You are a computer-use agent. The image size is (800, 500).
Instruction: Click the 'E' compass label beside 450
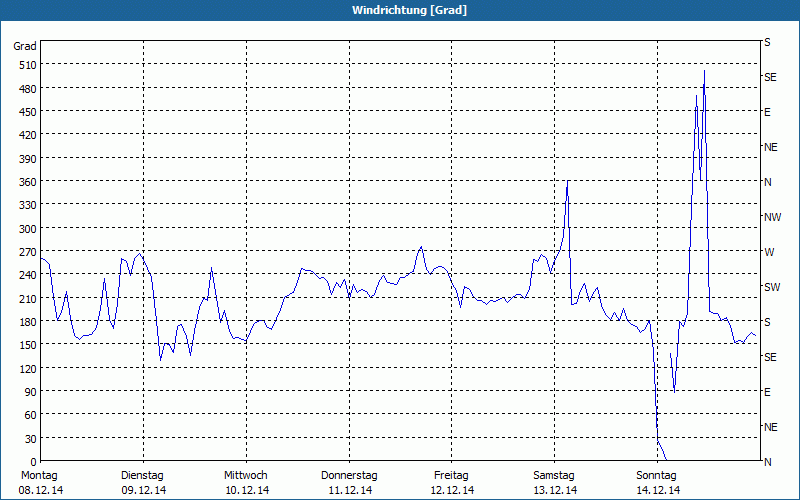coord(767,112)
